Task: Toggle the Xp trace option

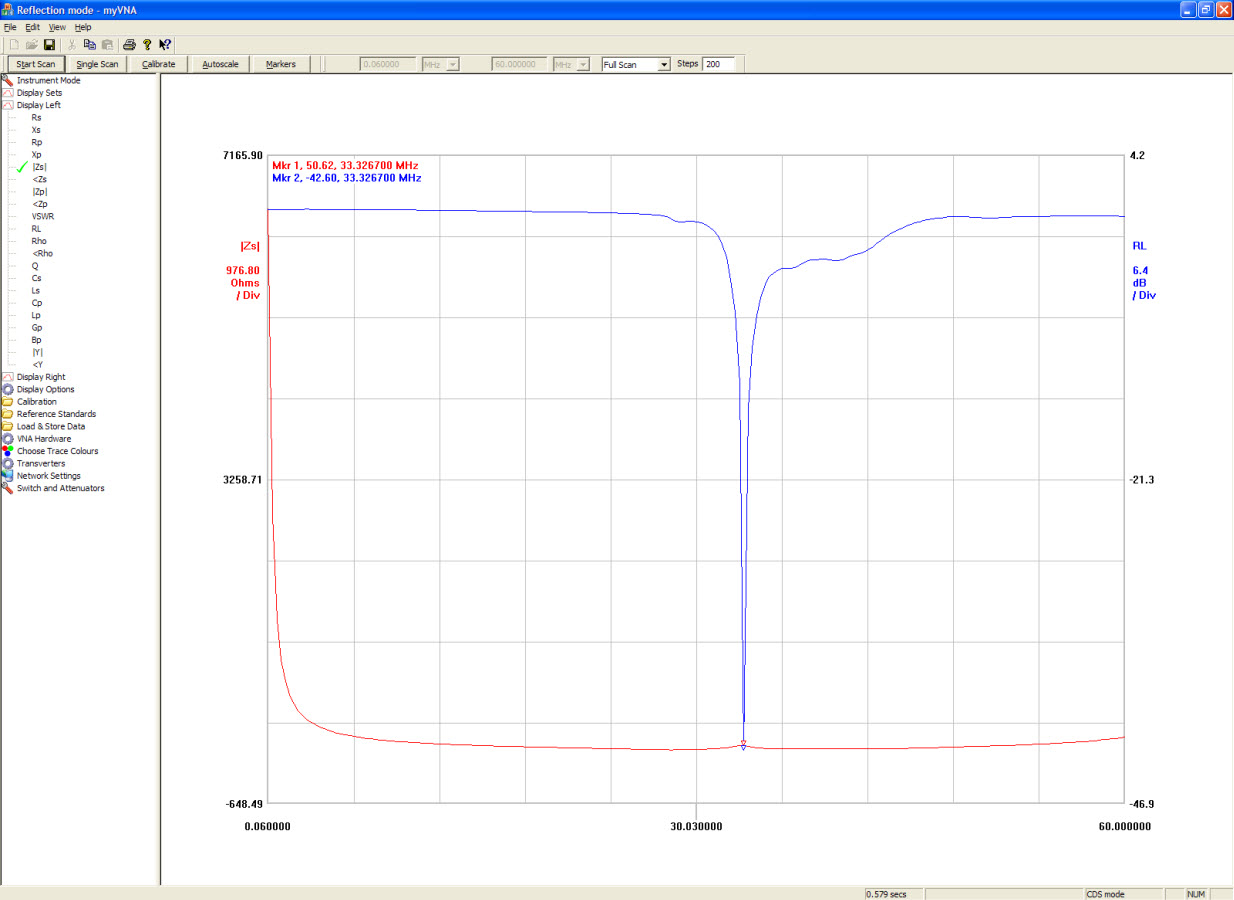Action: [37, 155]
